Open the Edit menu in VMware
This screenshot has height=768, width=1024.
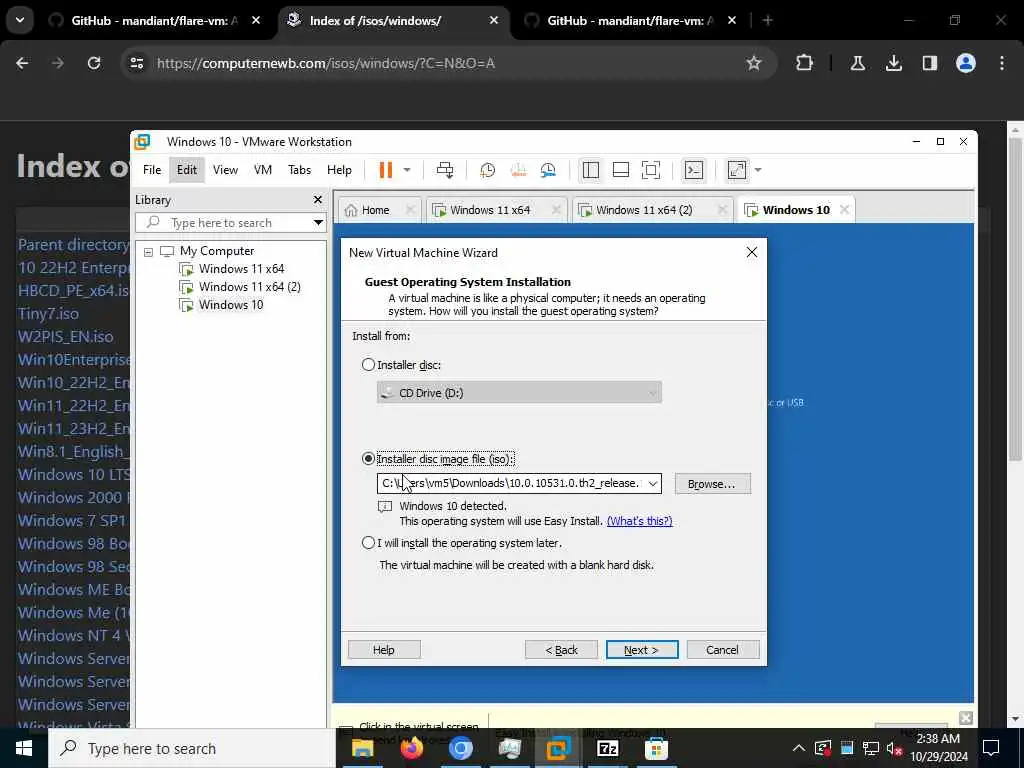[x=187, y=170]
